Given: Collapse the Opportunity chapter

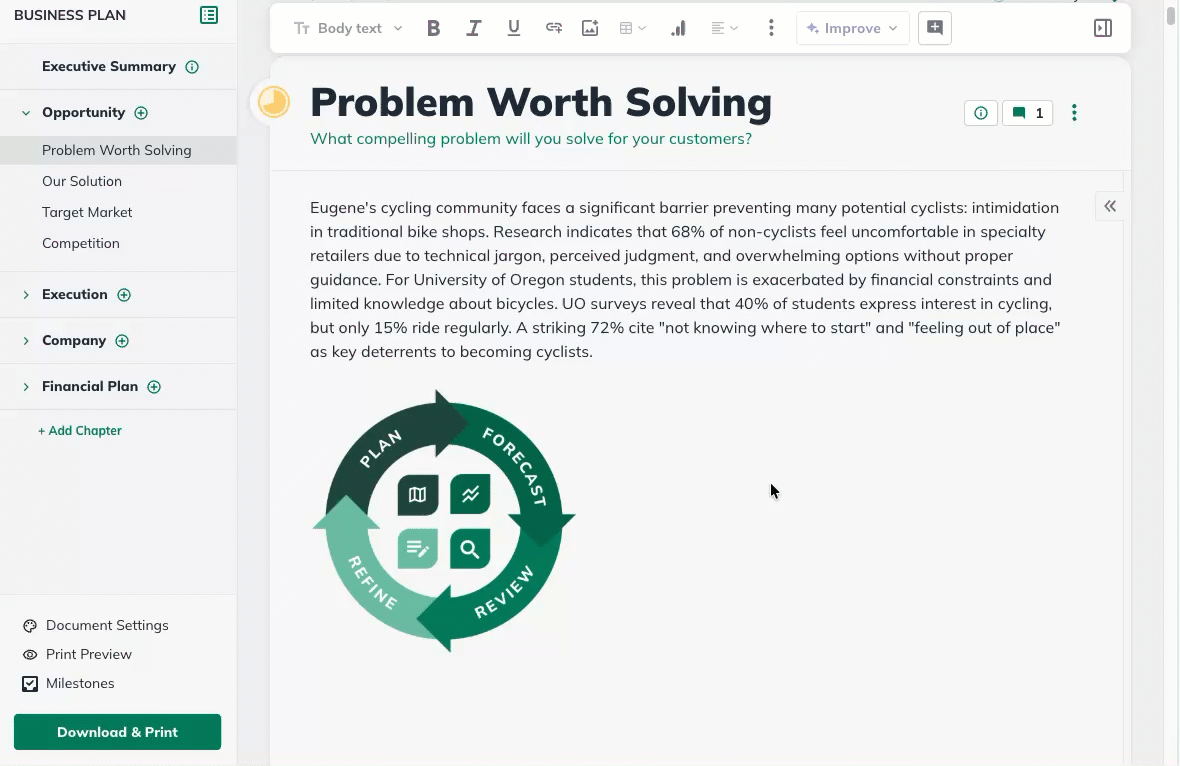Looking at the screenshot, I should (x=26, y=113).
